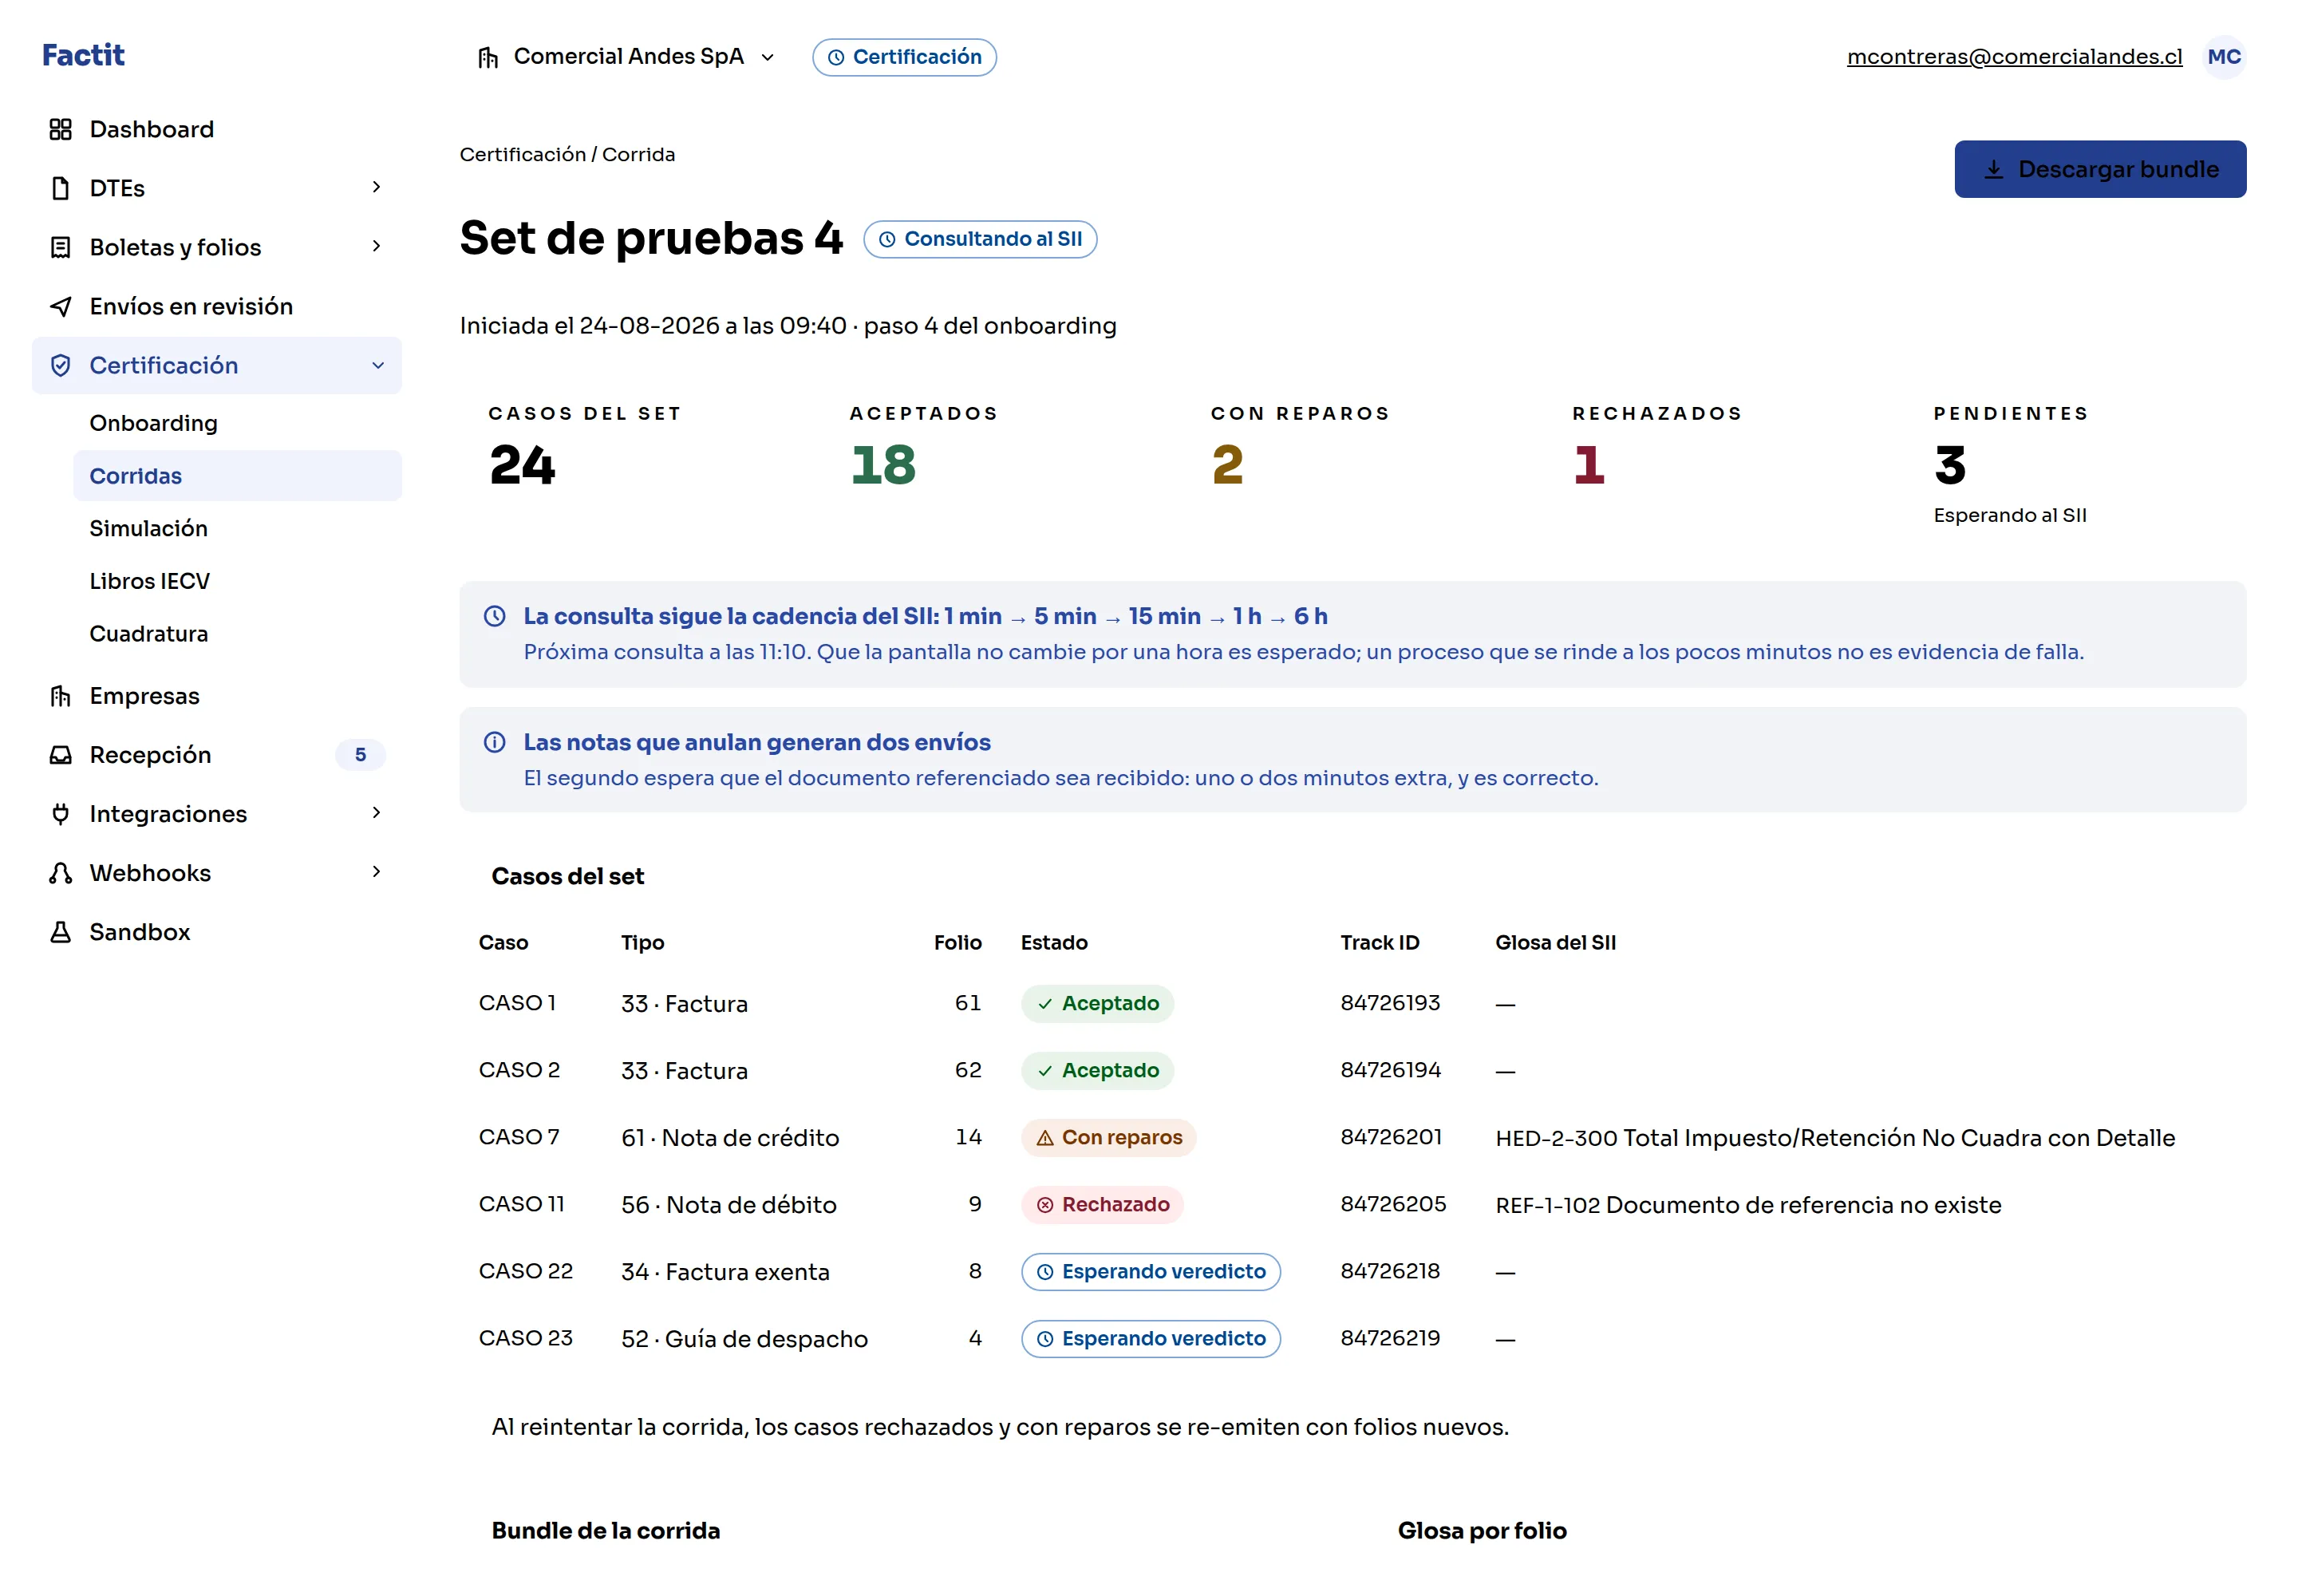Click the download icon in Descargar bundle
Viewport: 2298px width, 1596px height.
(1993, 169)
